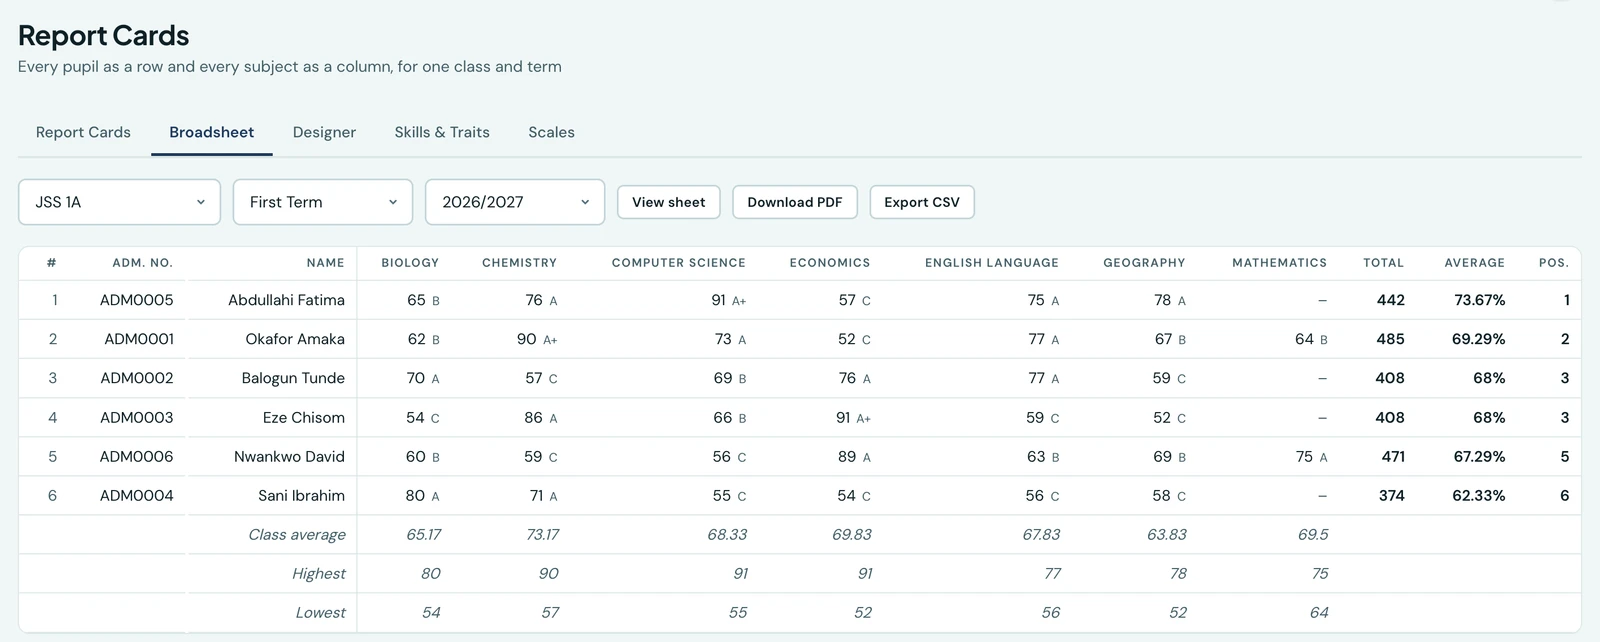Screen dimensions: 1600x642
Task: Click admission number ADM0001
Action: point(139,339)
